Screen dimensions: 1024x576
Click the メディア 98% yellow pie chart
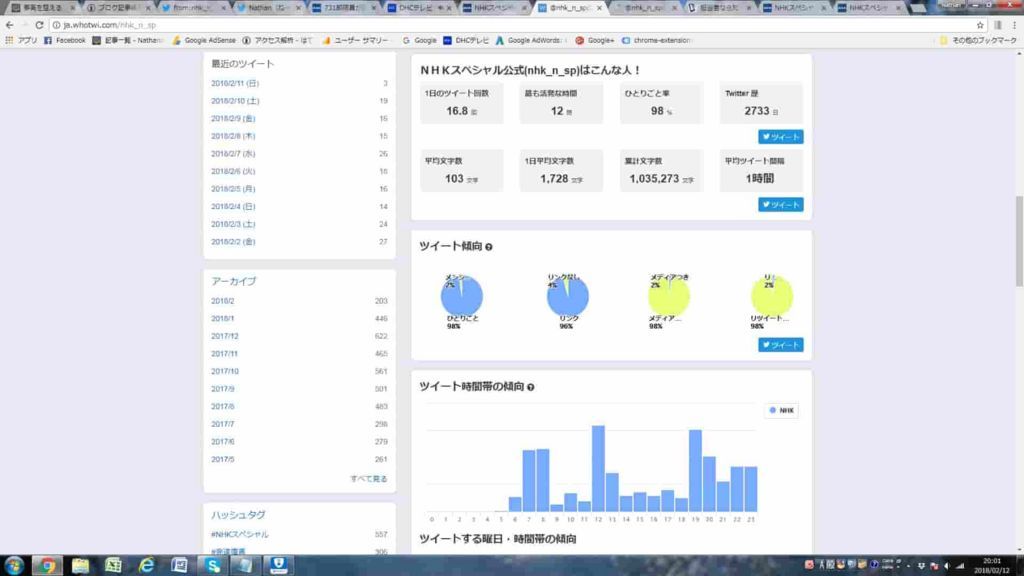tap(669, 296)
